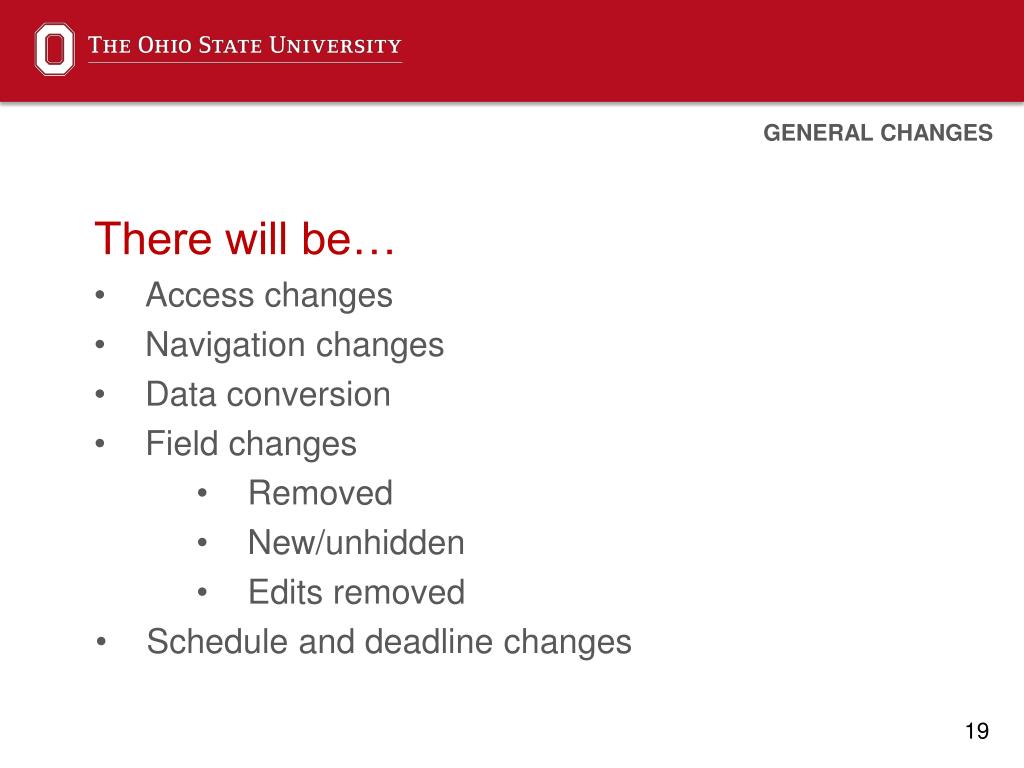Select the 'Removed' sub-bullet text
Screen dimensions: 1024x768
(321, 493)
